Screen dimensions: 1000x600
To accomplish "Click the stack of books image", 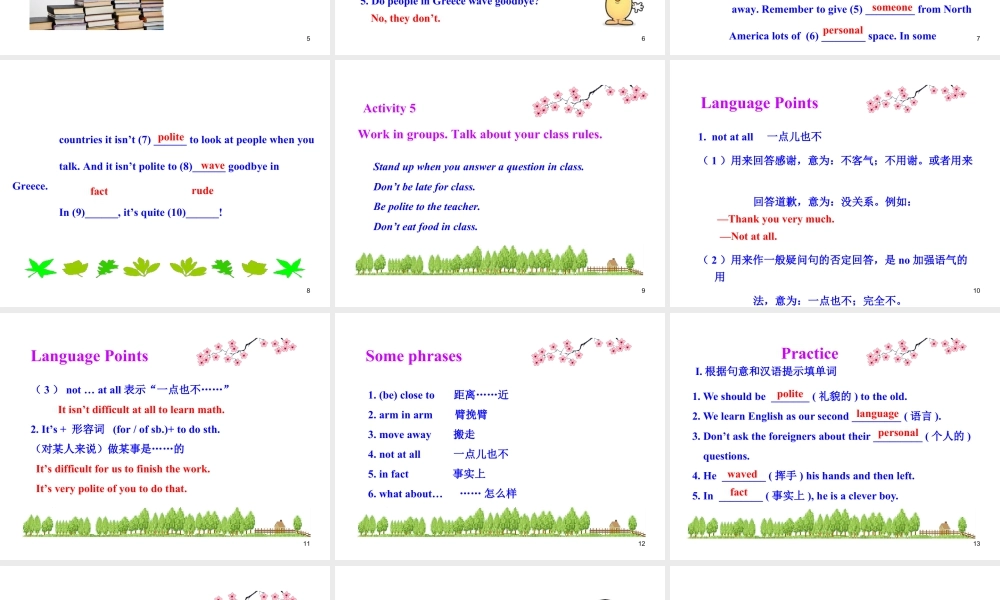I will (96, 14).
